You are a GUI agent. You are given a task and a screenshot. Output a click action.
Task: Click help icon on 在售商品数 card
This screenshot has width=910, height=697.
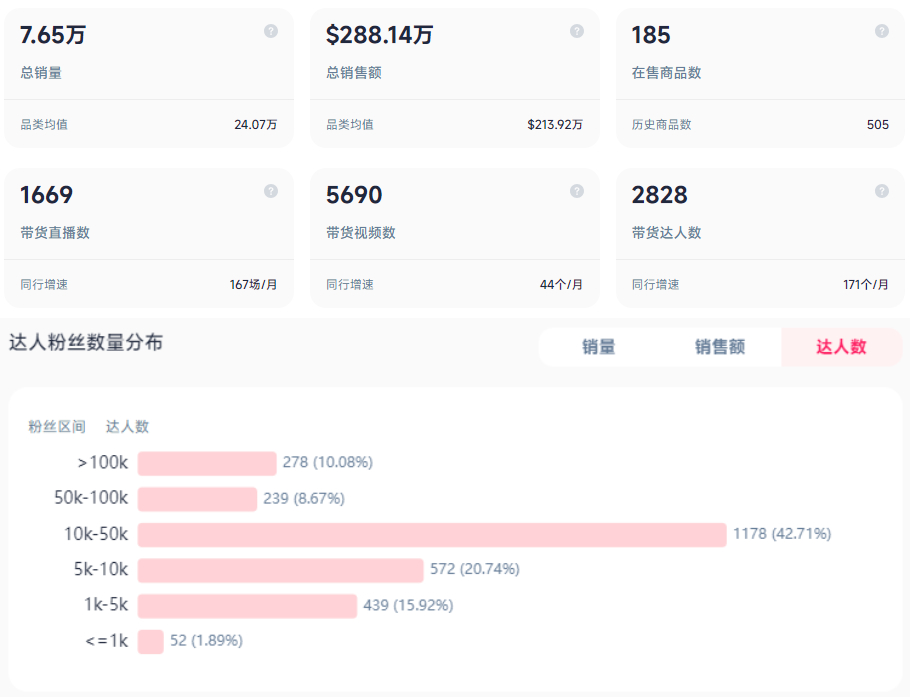click(882, 31)
